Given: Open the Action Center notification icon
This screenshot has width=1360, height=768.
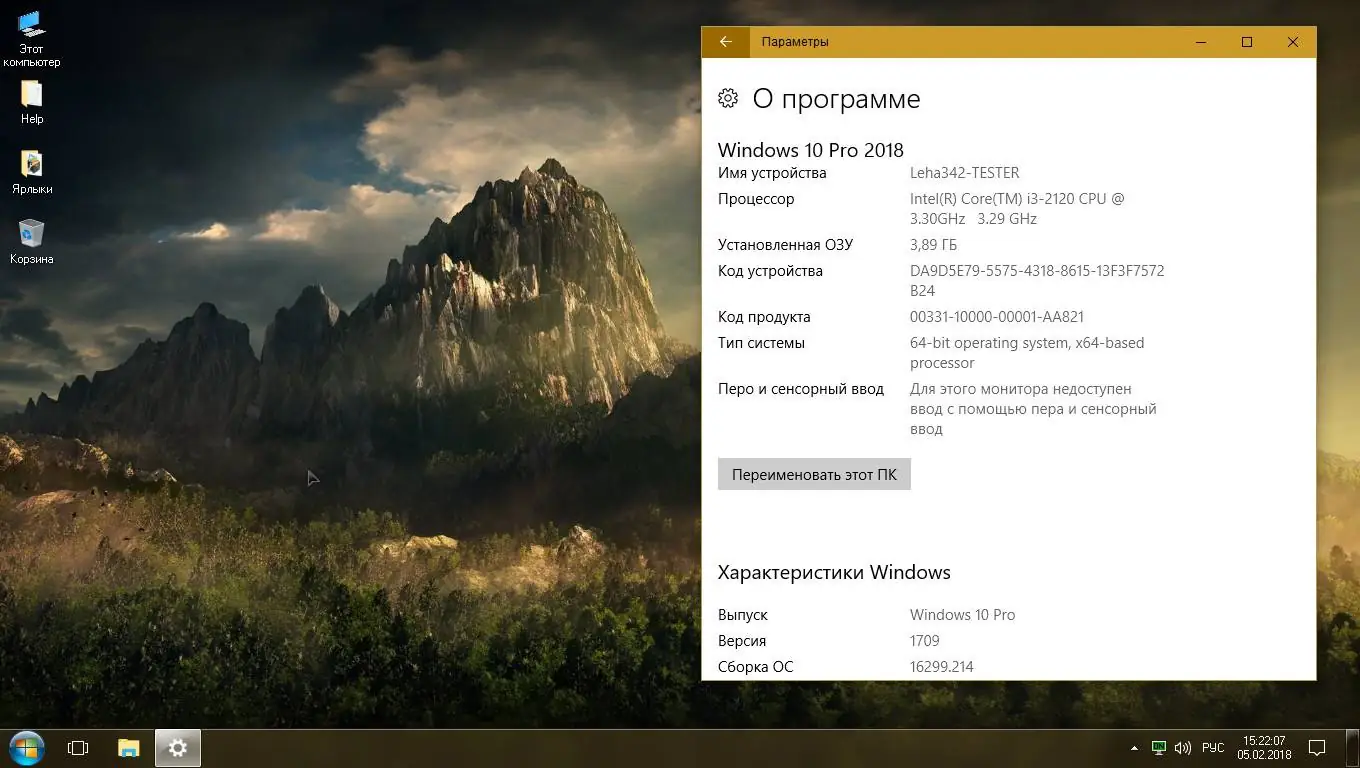Looking at the screenshot, I should pos(1318,748).
